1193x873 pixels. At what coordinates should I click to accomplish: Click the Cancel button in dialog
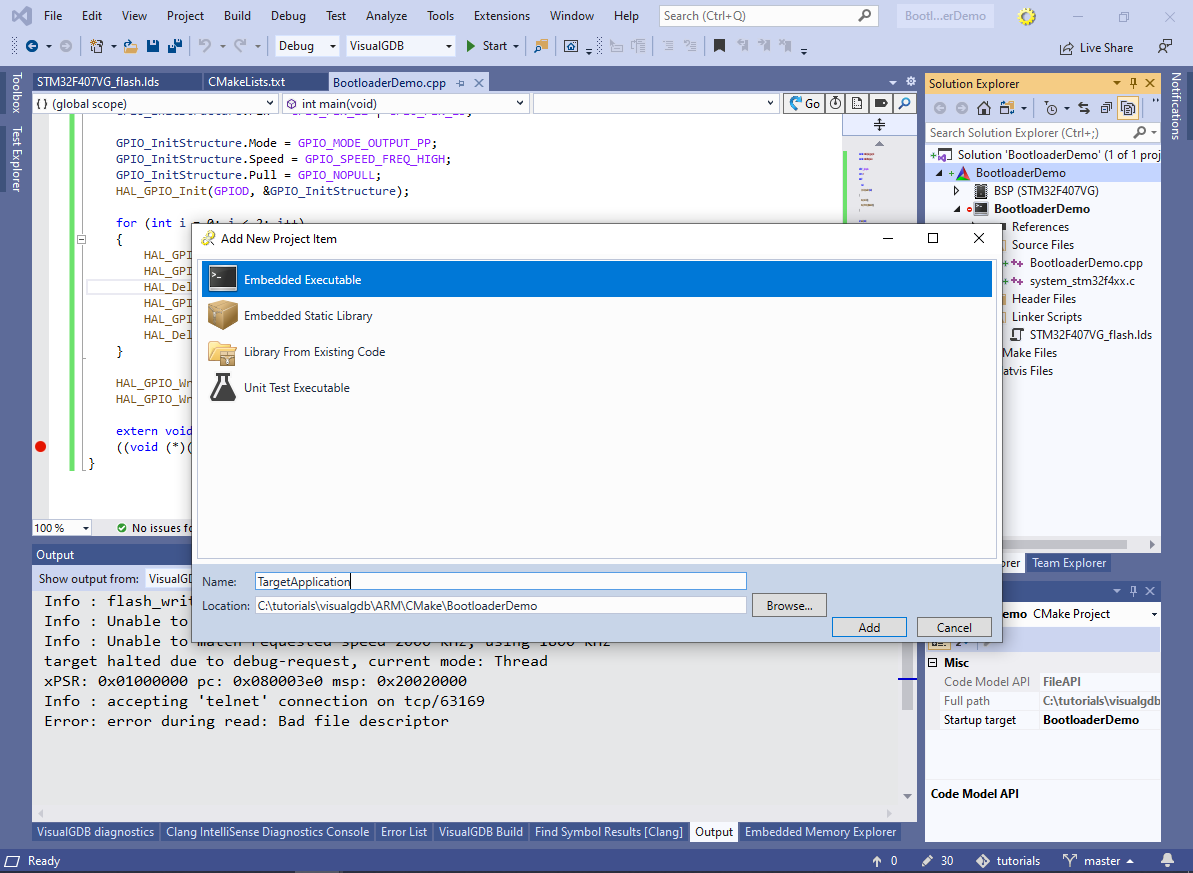[954, 627]
